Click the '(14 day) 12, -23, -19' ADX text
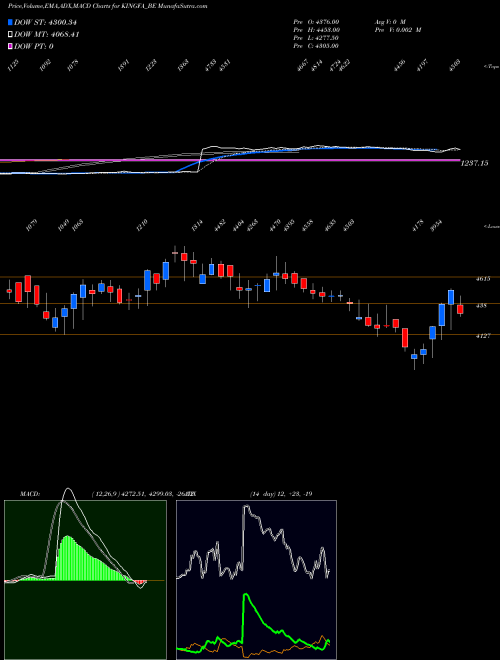The image size is (500, 660). pyautogui.click(x=281, y=494)
